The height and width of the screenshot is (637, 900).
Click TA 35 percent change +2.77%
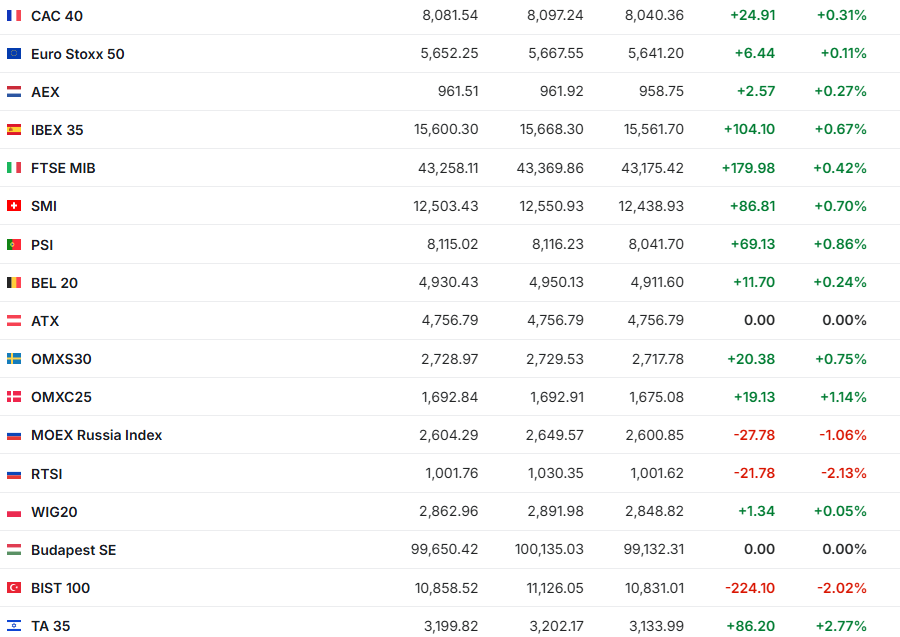coord(841,626)
